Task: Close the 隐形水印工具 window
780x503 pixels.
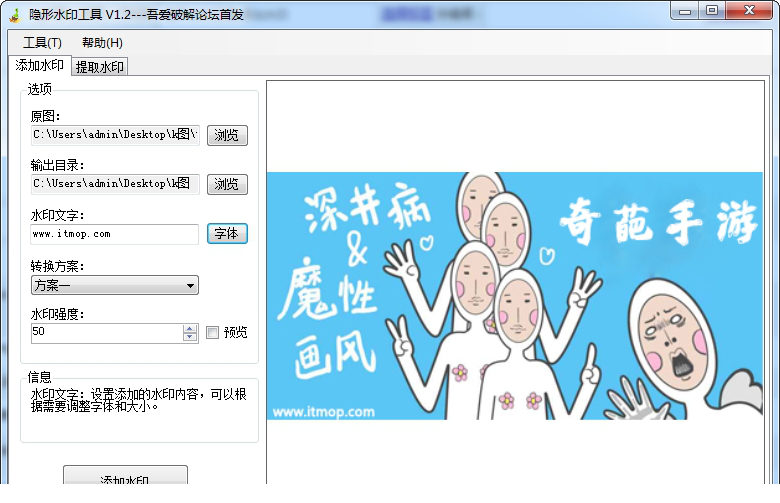Action: click(749, 10)
